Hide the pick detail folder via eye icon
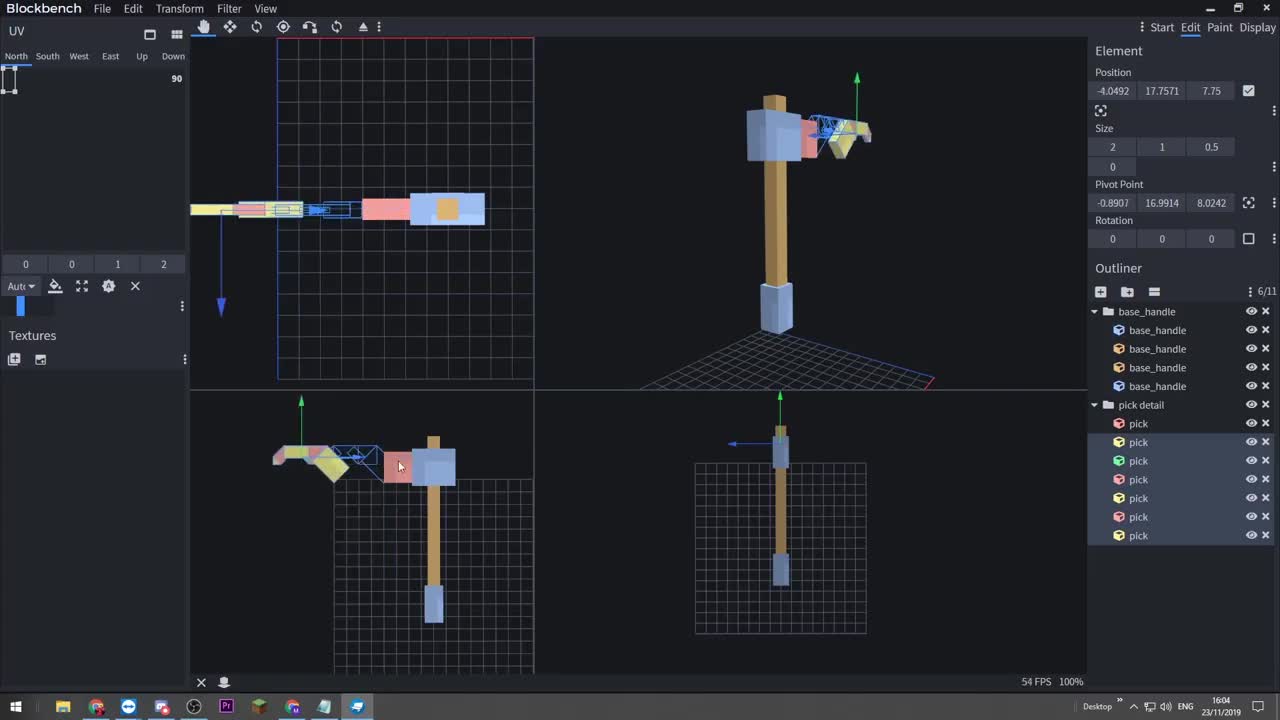Image resolution: width=1280 pixels, height=720 pixels. coord(1251,405)
